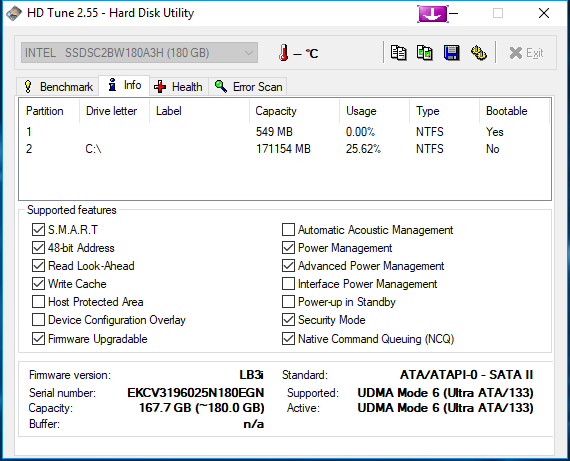The image size is (570, 461).
Task: Toggle Read Look-Ahead checkbox
Action: tap(38, 266)
